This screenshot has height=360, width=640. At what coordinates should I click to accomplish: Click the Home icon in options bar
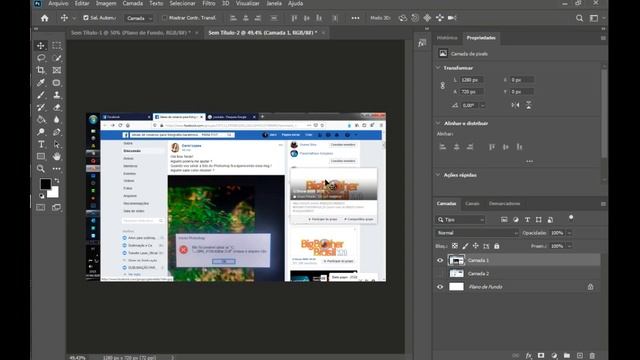(x=44, y=18)
